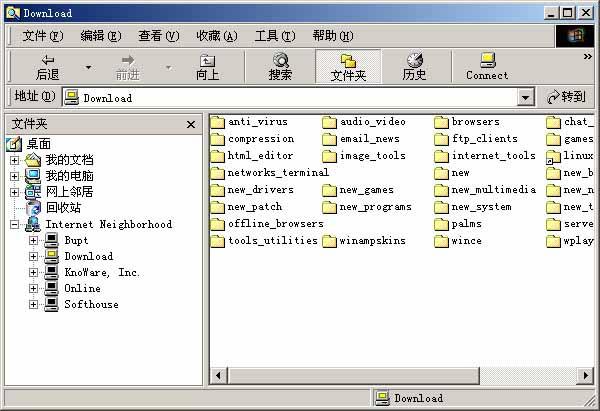Image resolution: width=600 pixels, height=411 pixels.
Task: Open the Back button history dropdown arrow
Action: (88, 67)
